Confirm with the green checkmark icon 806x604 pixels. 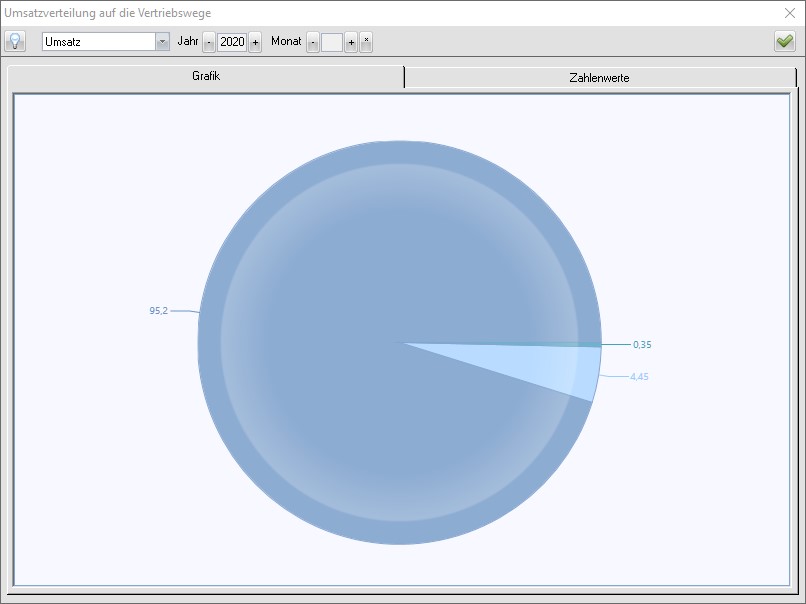[784, 41]
